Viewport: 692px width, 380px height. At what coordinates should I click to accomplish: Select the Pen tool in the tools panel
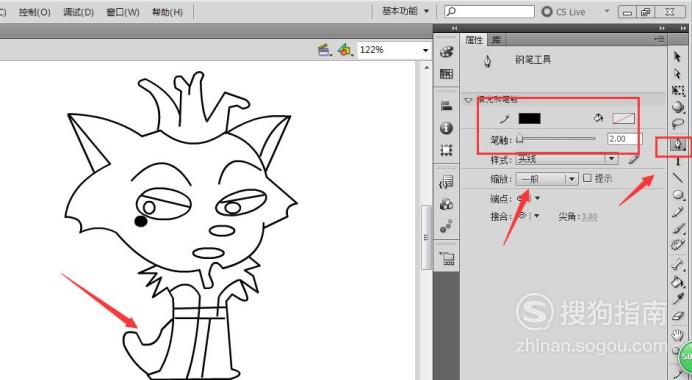(678, 145)
